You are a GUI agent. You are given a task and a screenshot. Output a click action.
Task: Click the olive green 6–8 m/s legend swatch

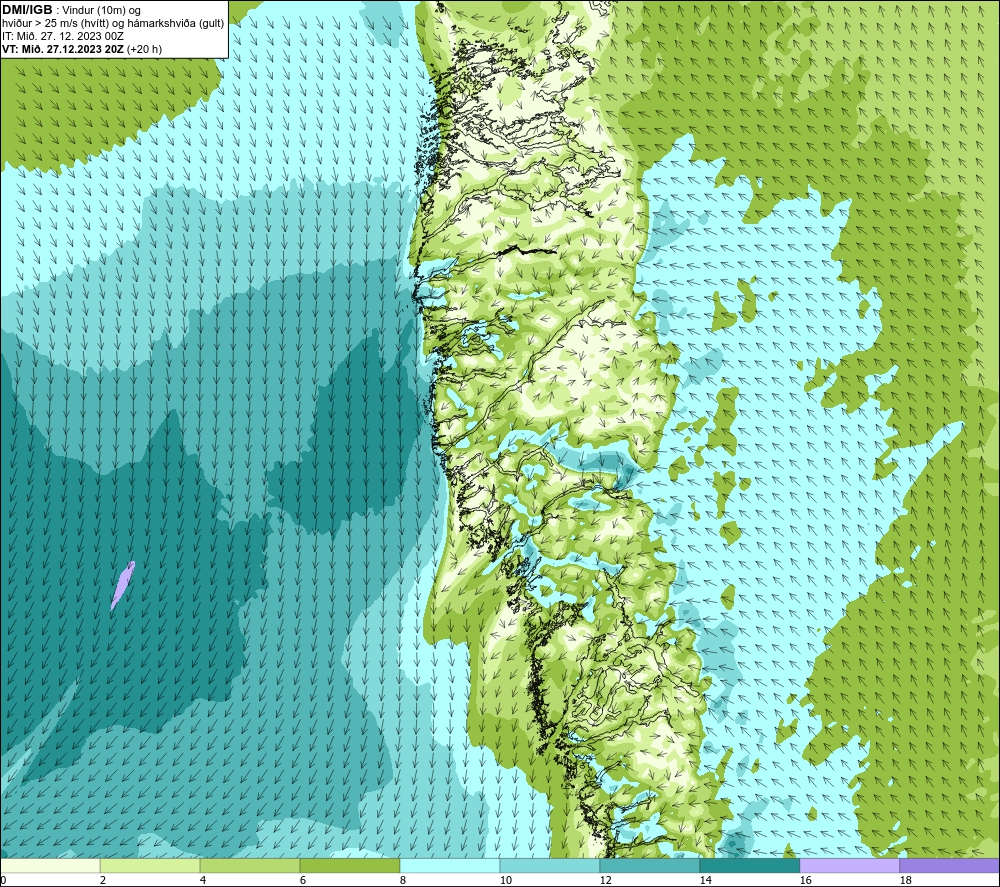coord(349,865)
